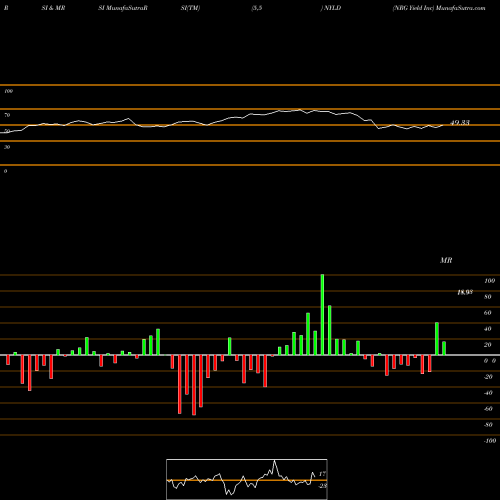
Task: Click the 70 level label on RSI chart
Action: point(7,115)
